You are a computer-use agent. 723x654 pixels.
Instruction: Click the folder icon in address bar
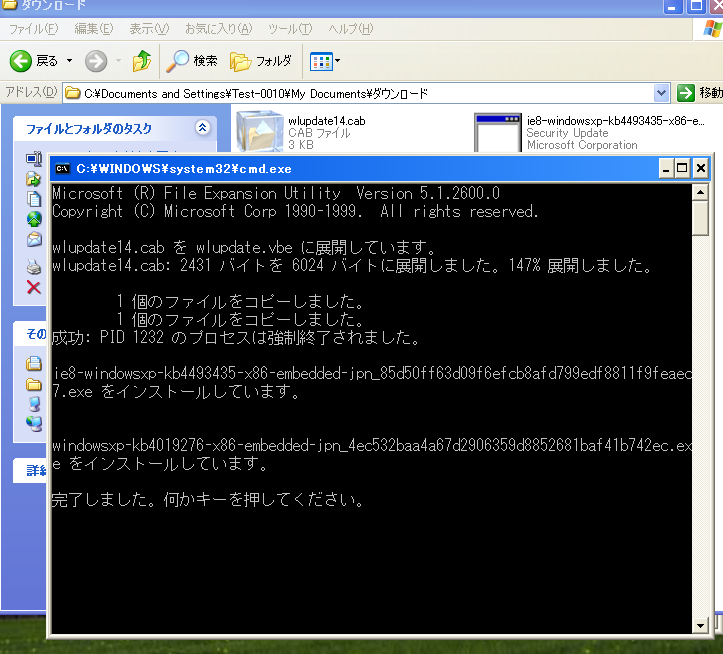(x=72, y=94)
